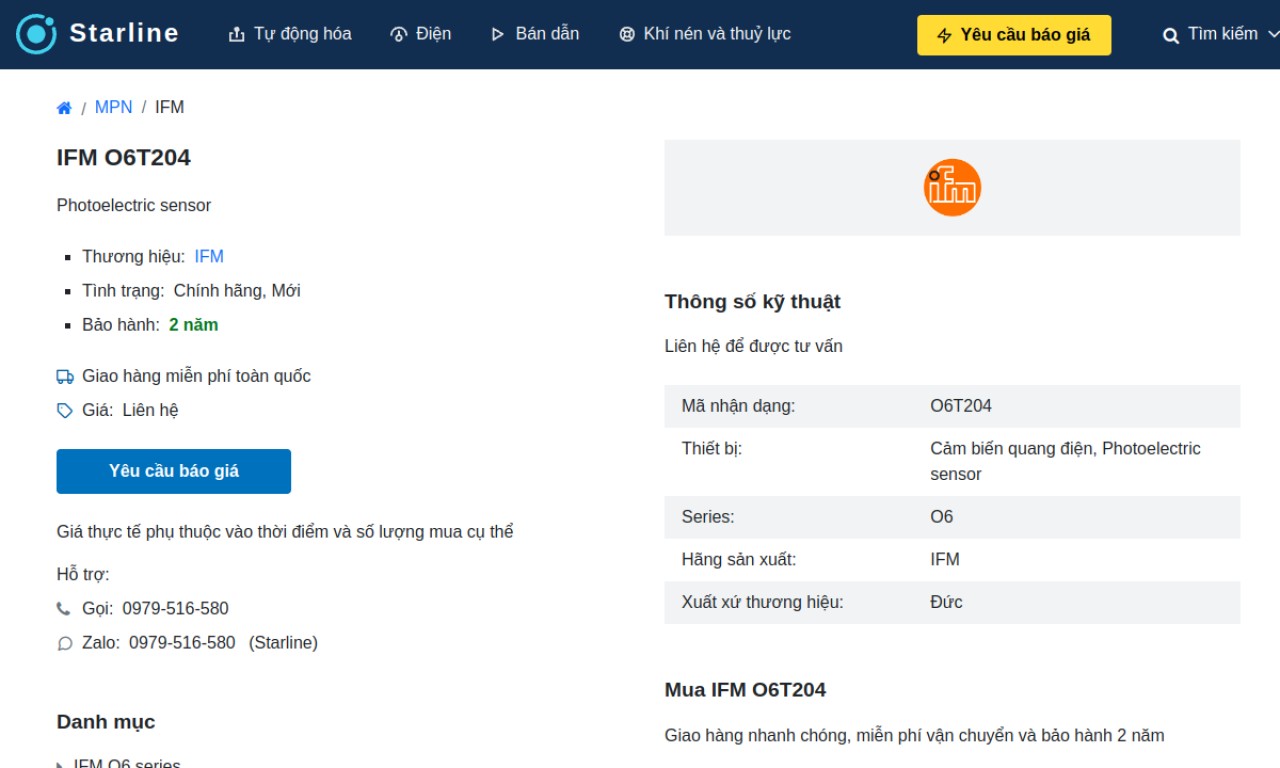Click the delivery truck icon
The width and height of the screenshot is (1280, 768).
click(65, 377)
